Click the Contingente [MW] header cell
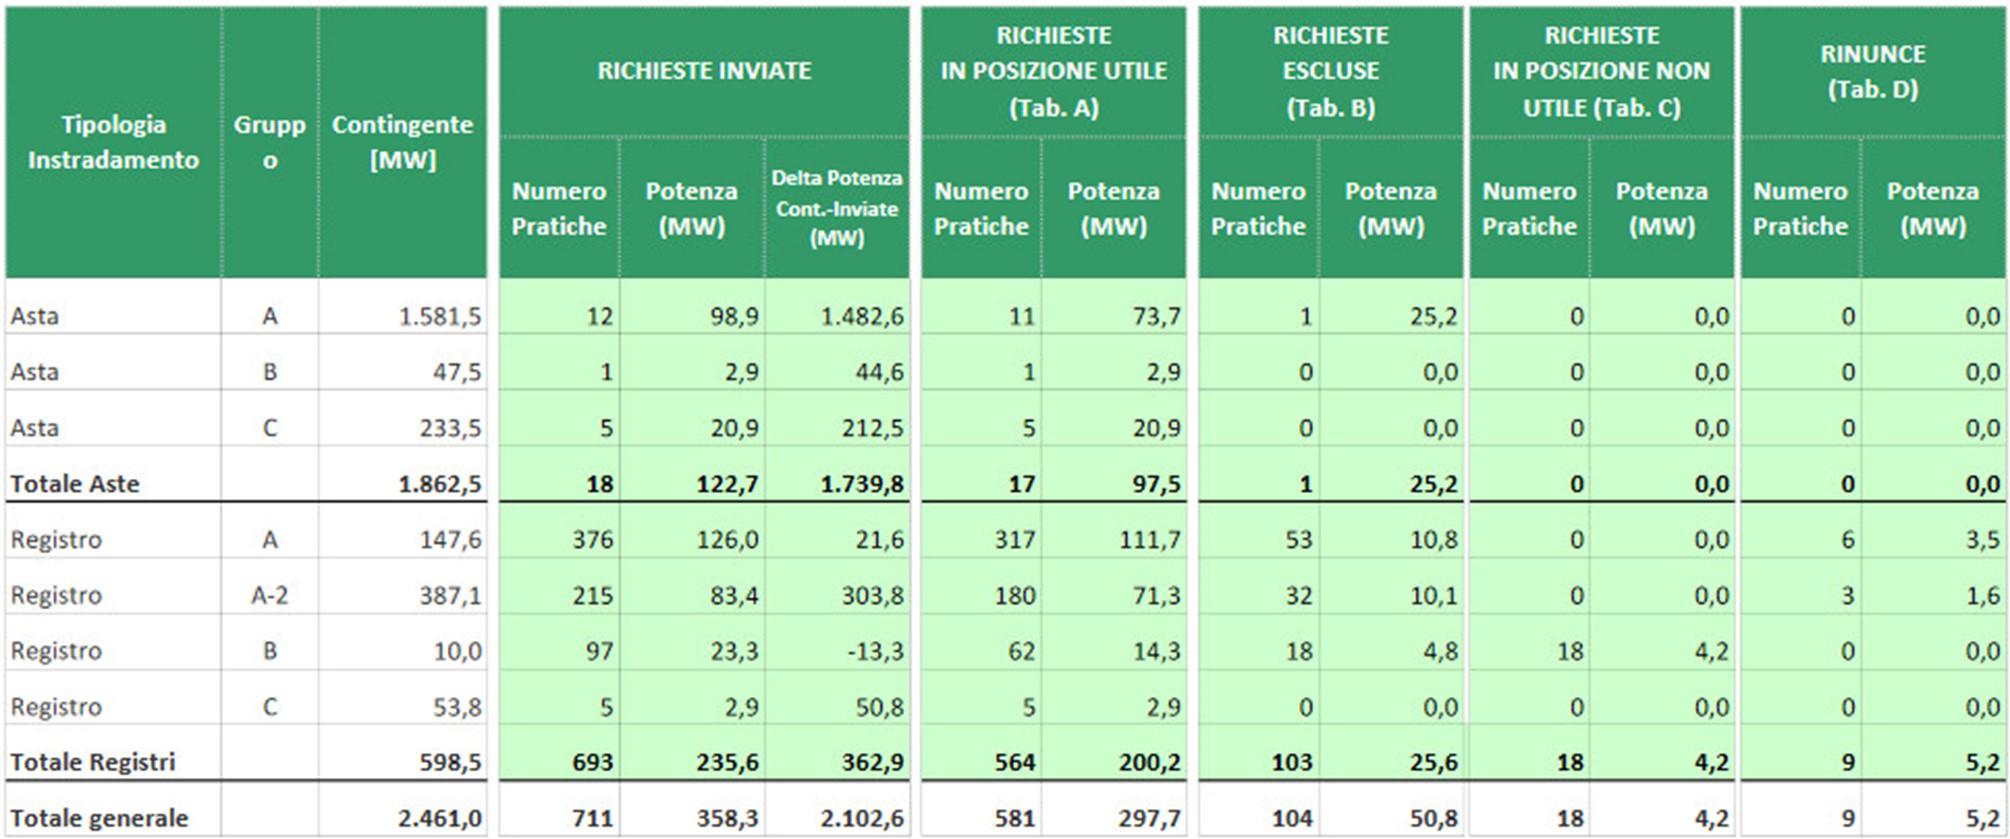The image size is (2010, 839). 402,142
